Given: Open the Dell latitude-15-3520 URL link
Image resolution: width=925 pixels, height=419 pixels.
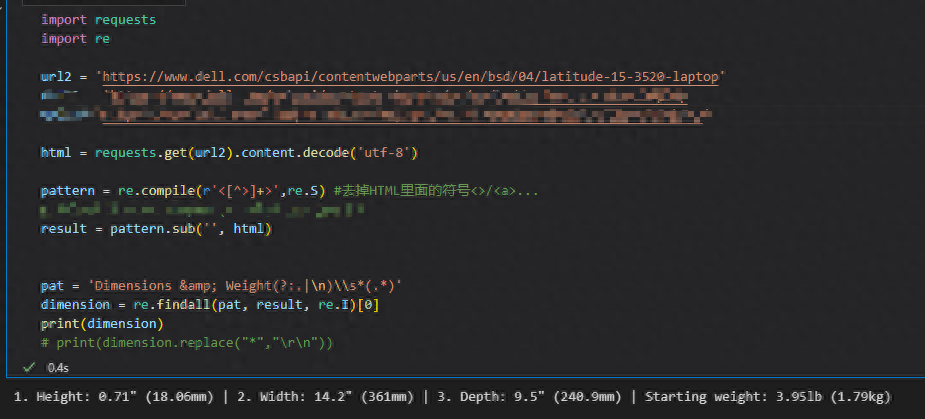Looking at the screenshot, I should [414, 76].
